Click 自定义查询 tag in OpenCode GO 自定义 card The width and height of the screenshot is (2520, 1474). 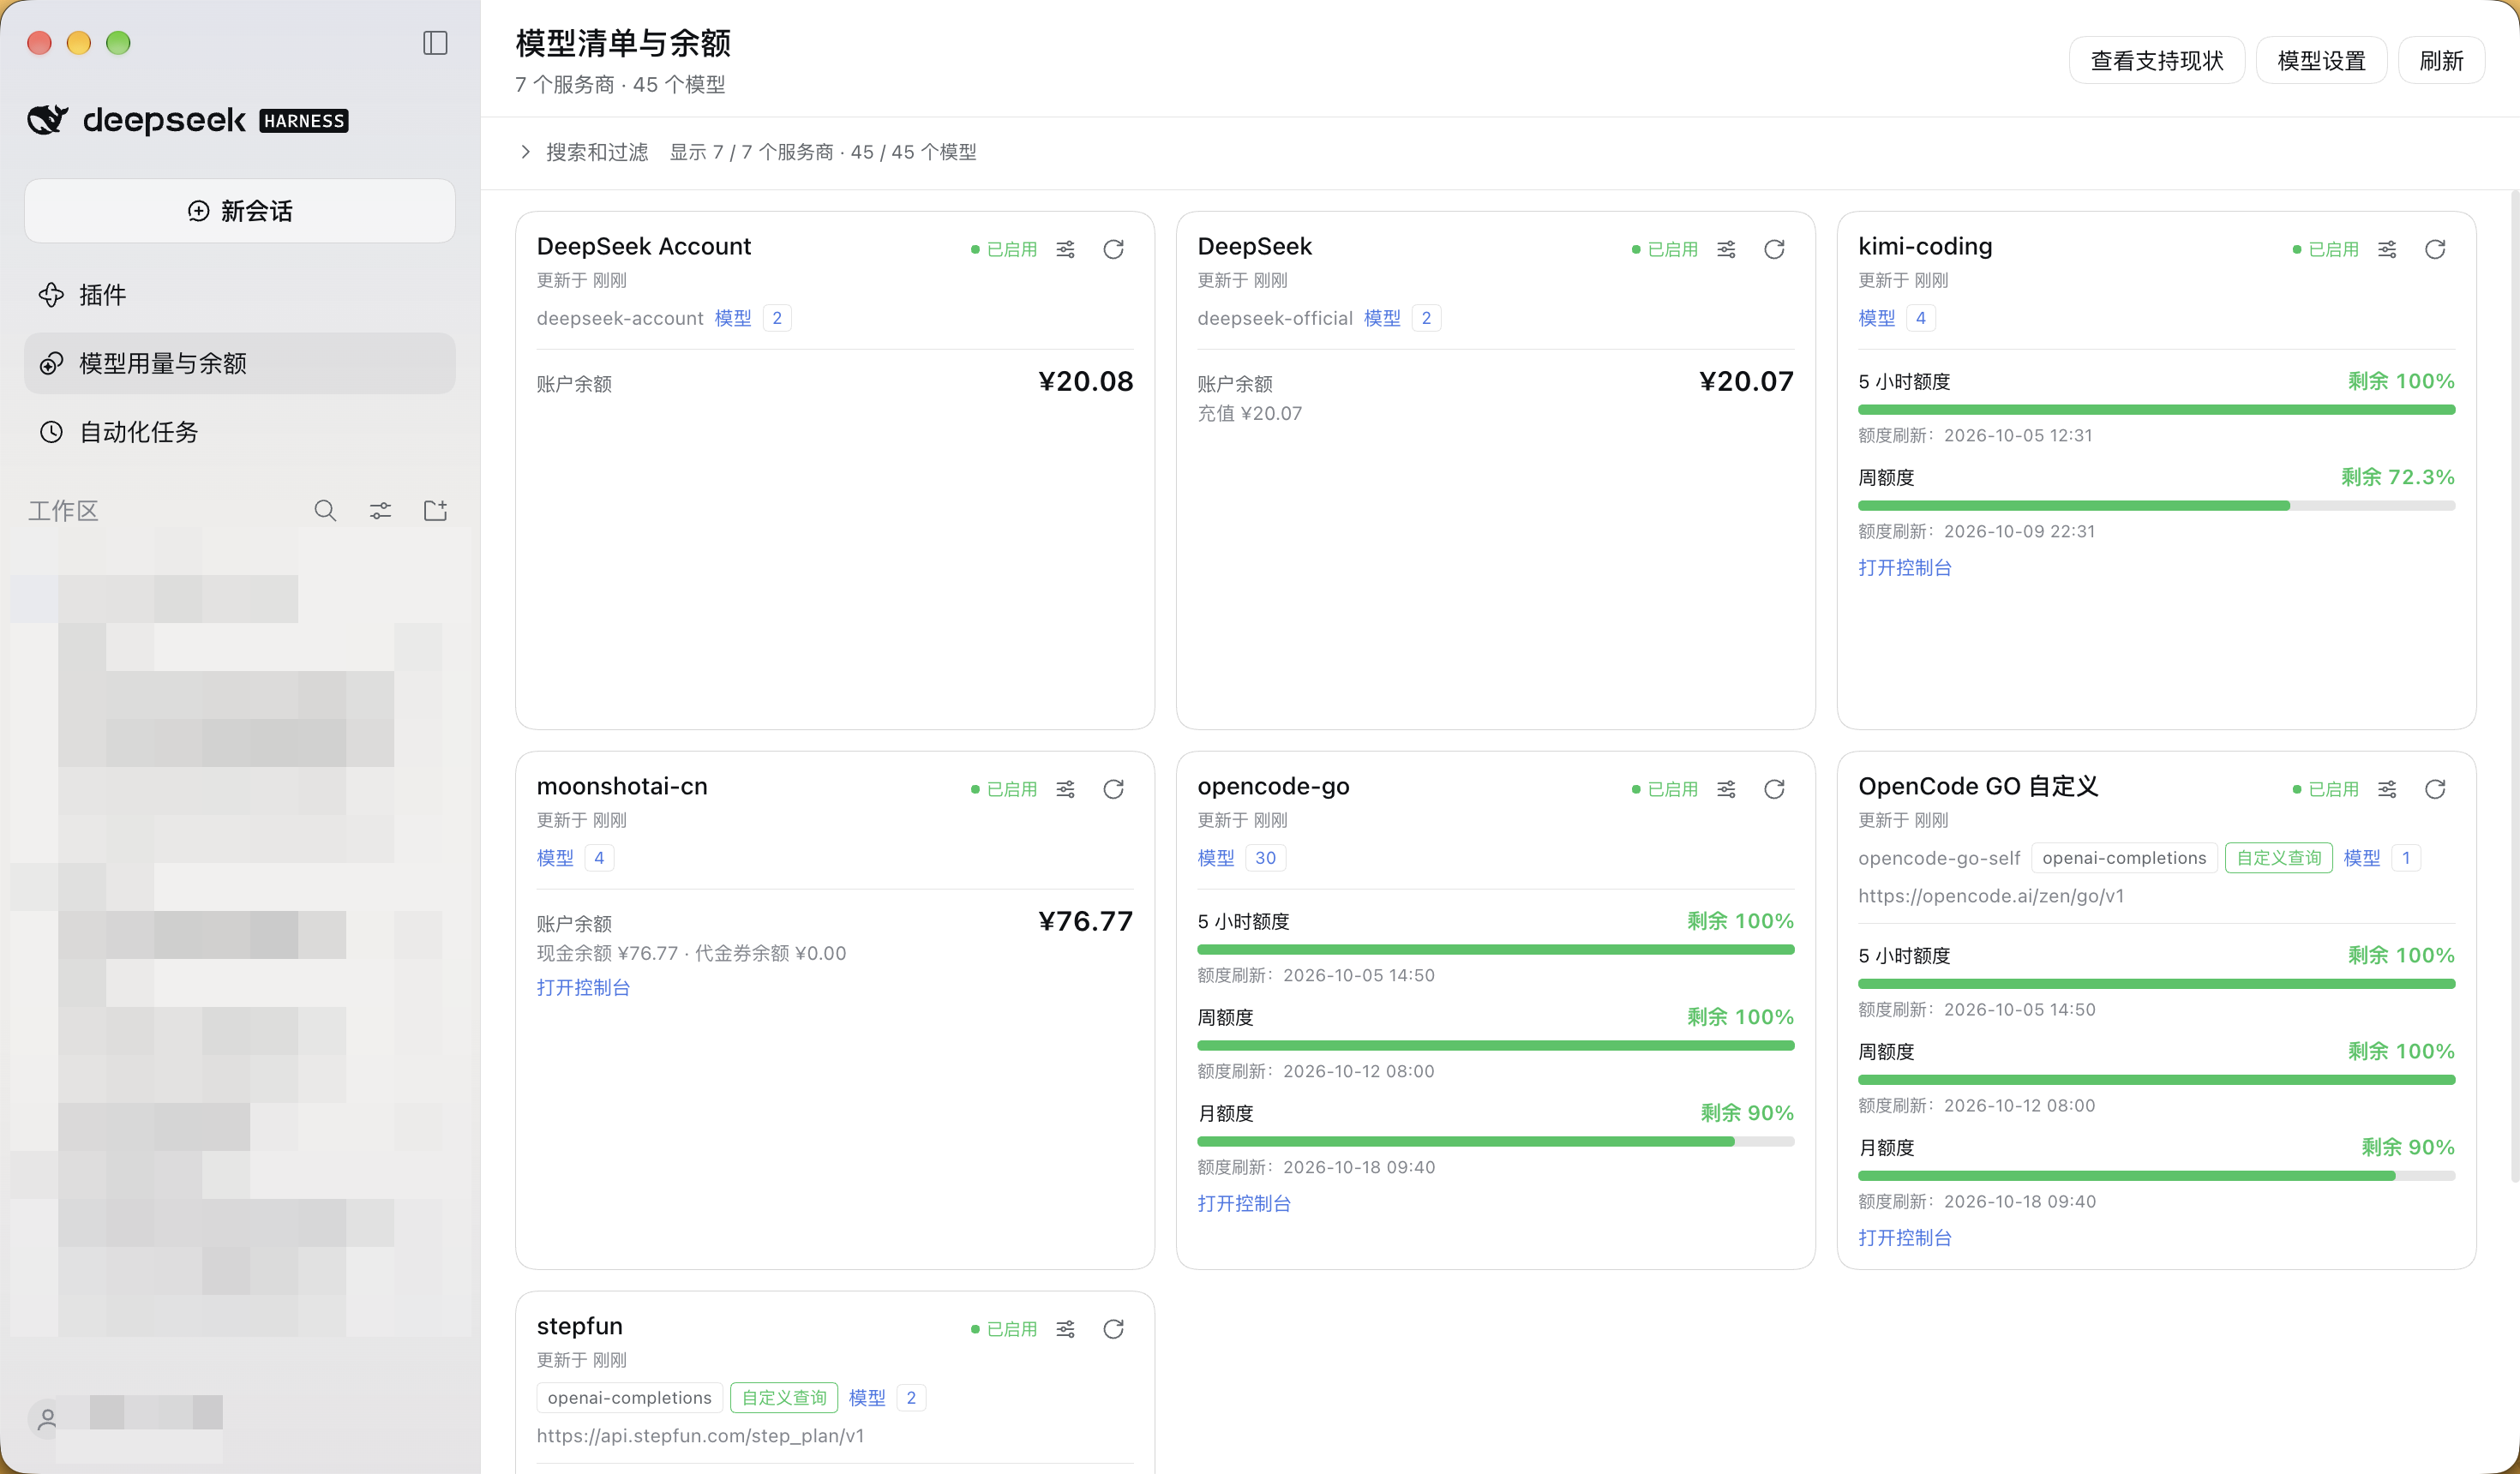pos(2278,858)
